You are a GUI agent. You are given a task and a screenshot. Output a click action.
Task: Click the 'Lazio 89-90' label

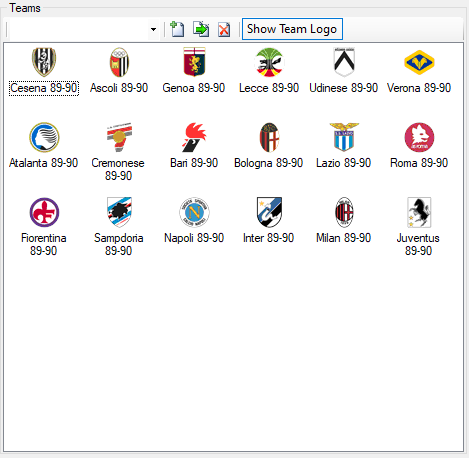point(344,163)
